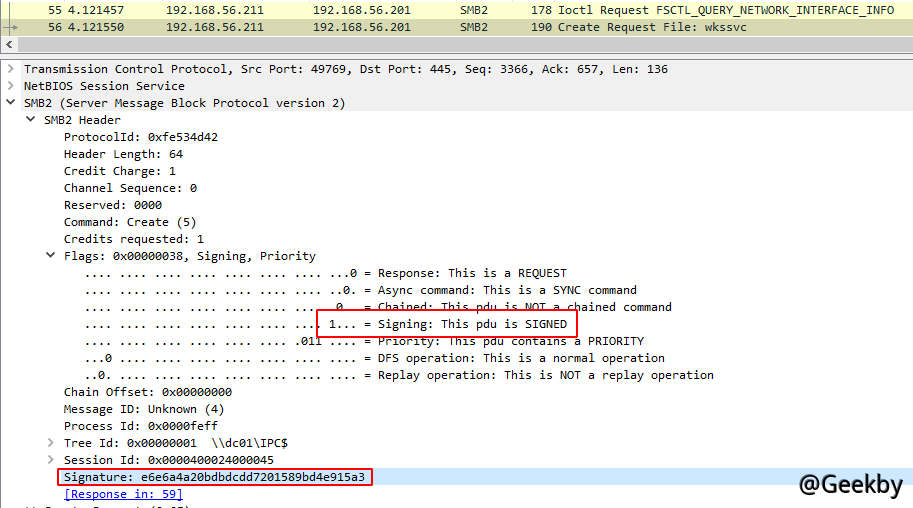Viewport: 913px width, 508px height.
Task: Select the Credits requested field
Action: 134,239
